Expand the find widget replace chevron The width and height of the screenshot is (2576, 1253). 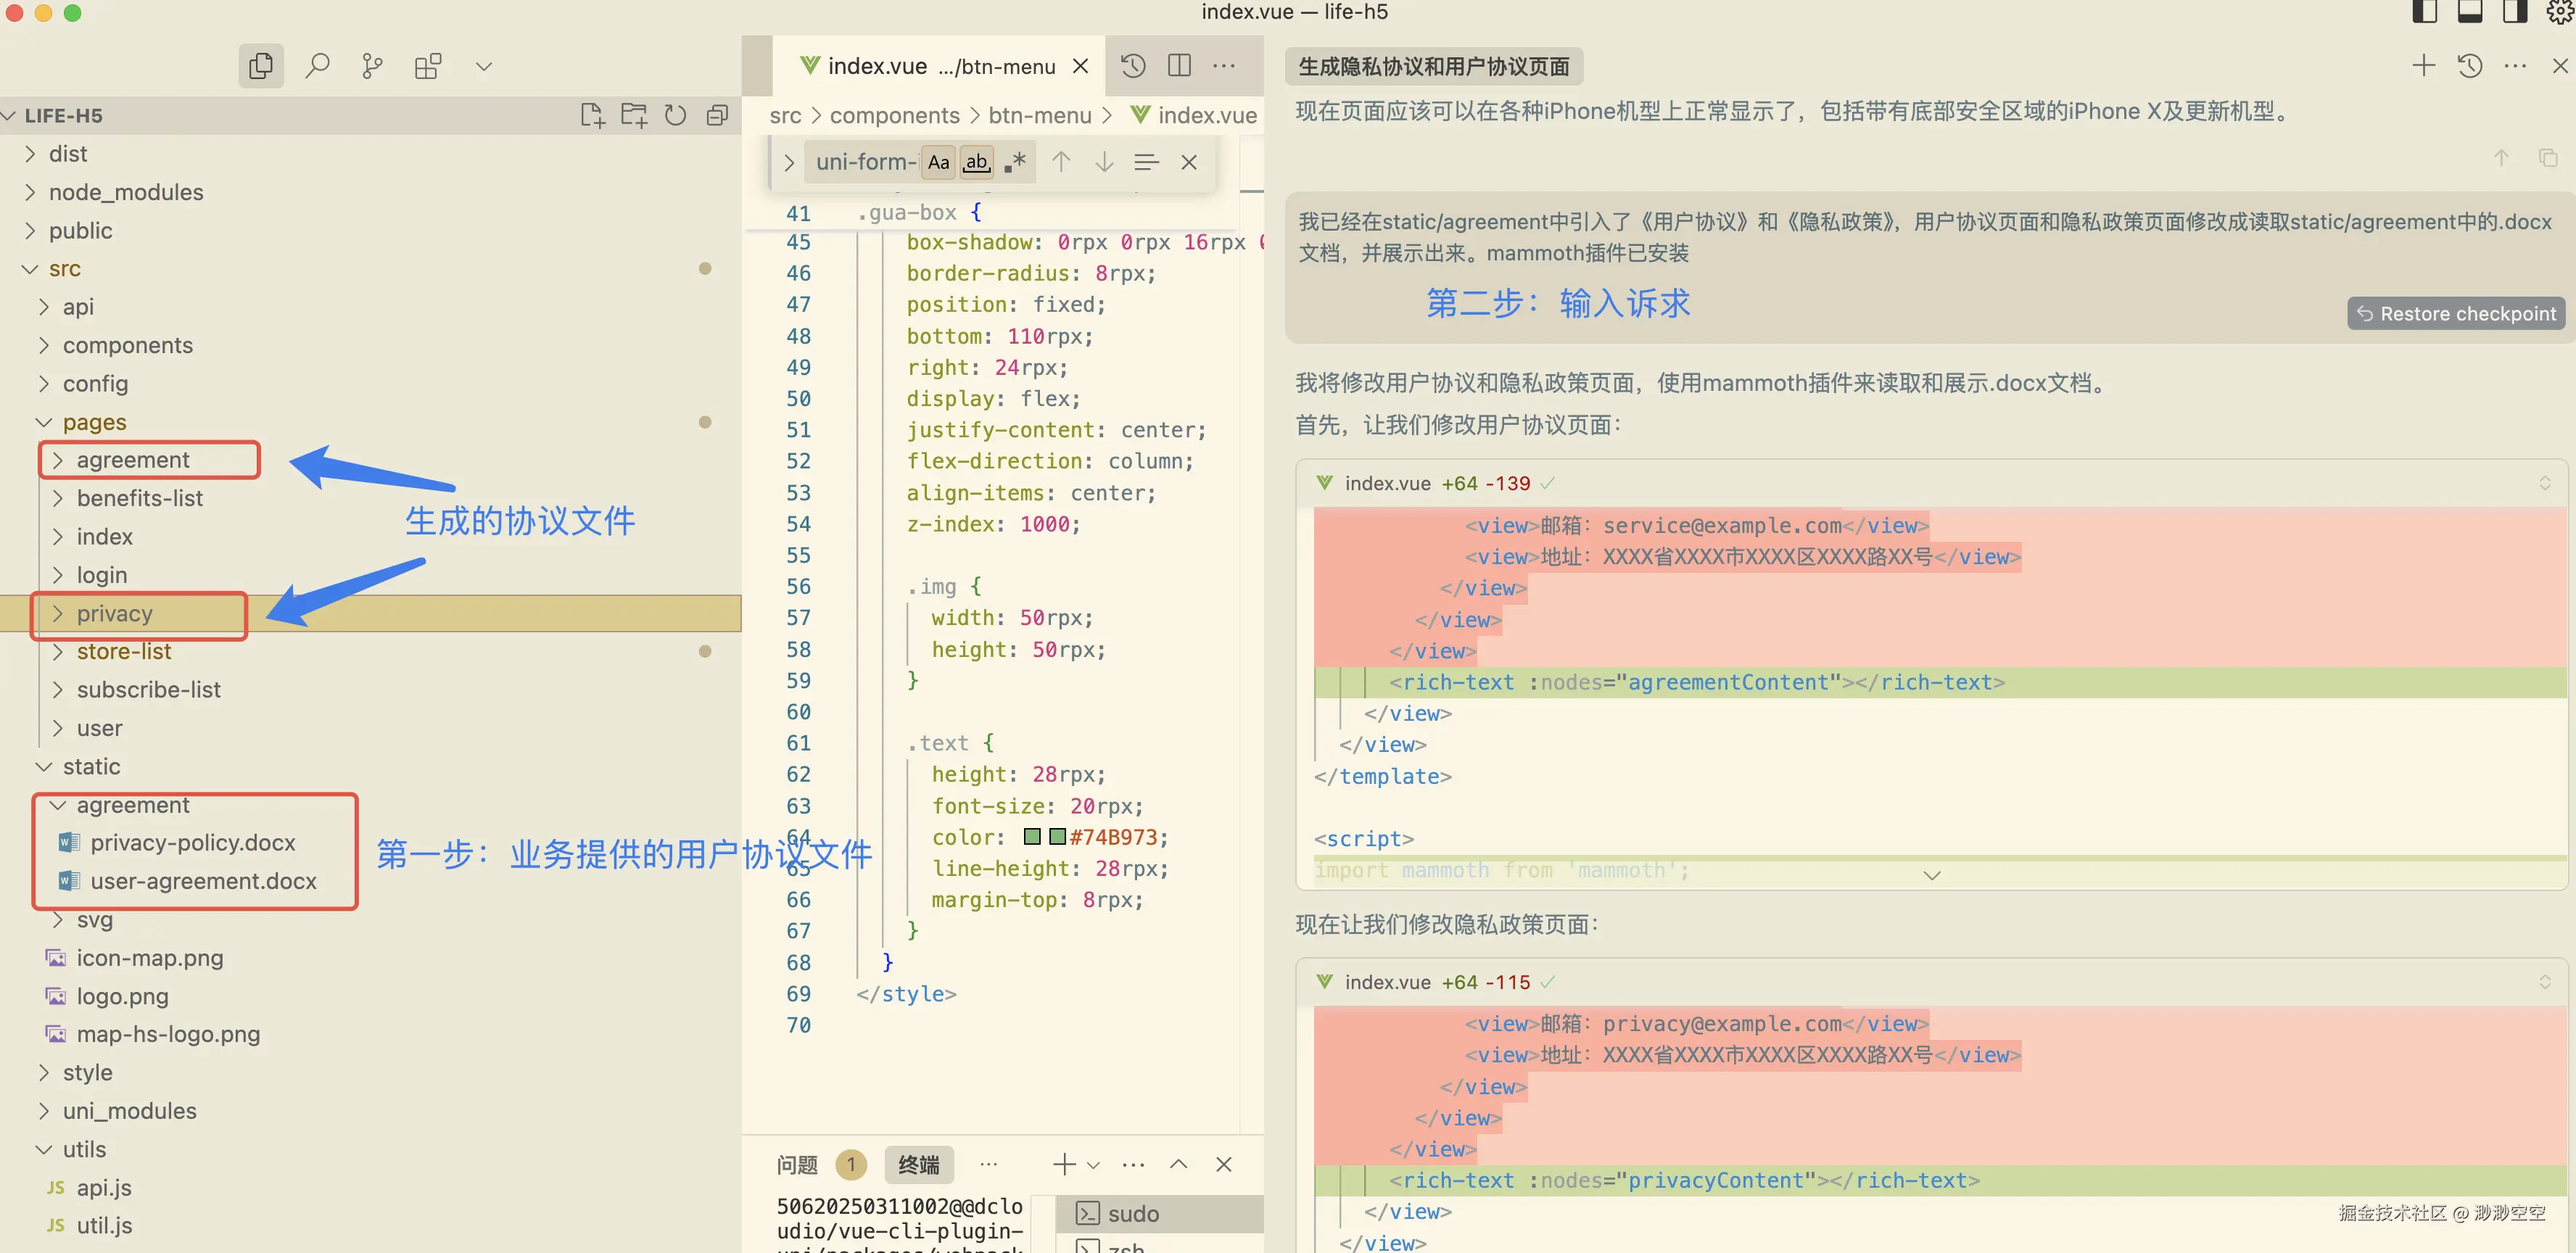(x=789, y=162)
